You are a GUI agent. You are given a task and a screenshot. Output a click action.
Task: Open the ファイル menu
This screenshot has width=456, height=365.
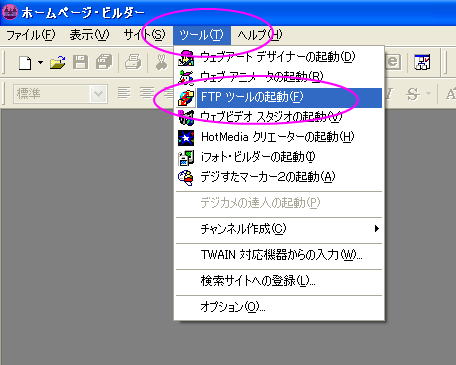(31, 35)
